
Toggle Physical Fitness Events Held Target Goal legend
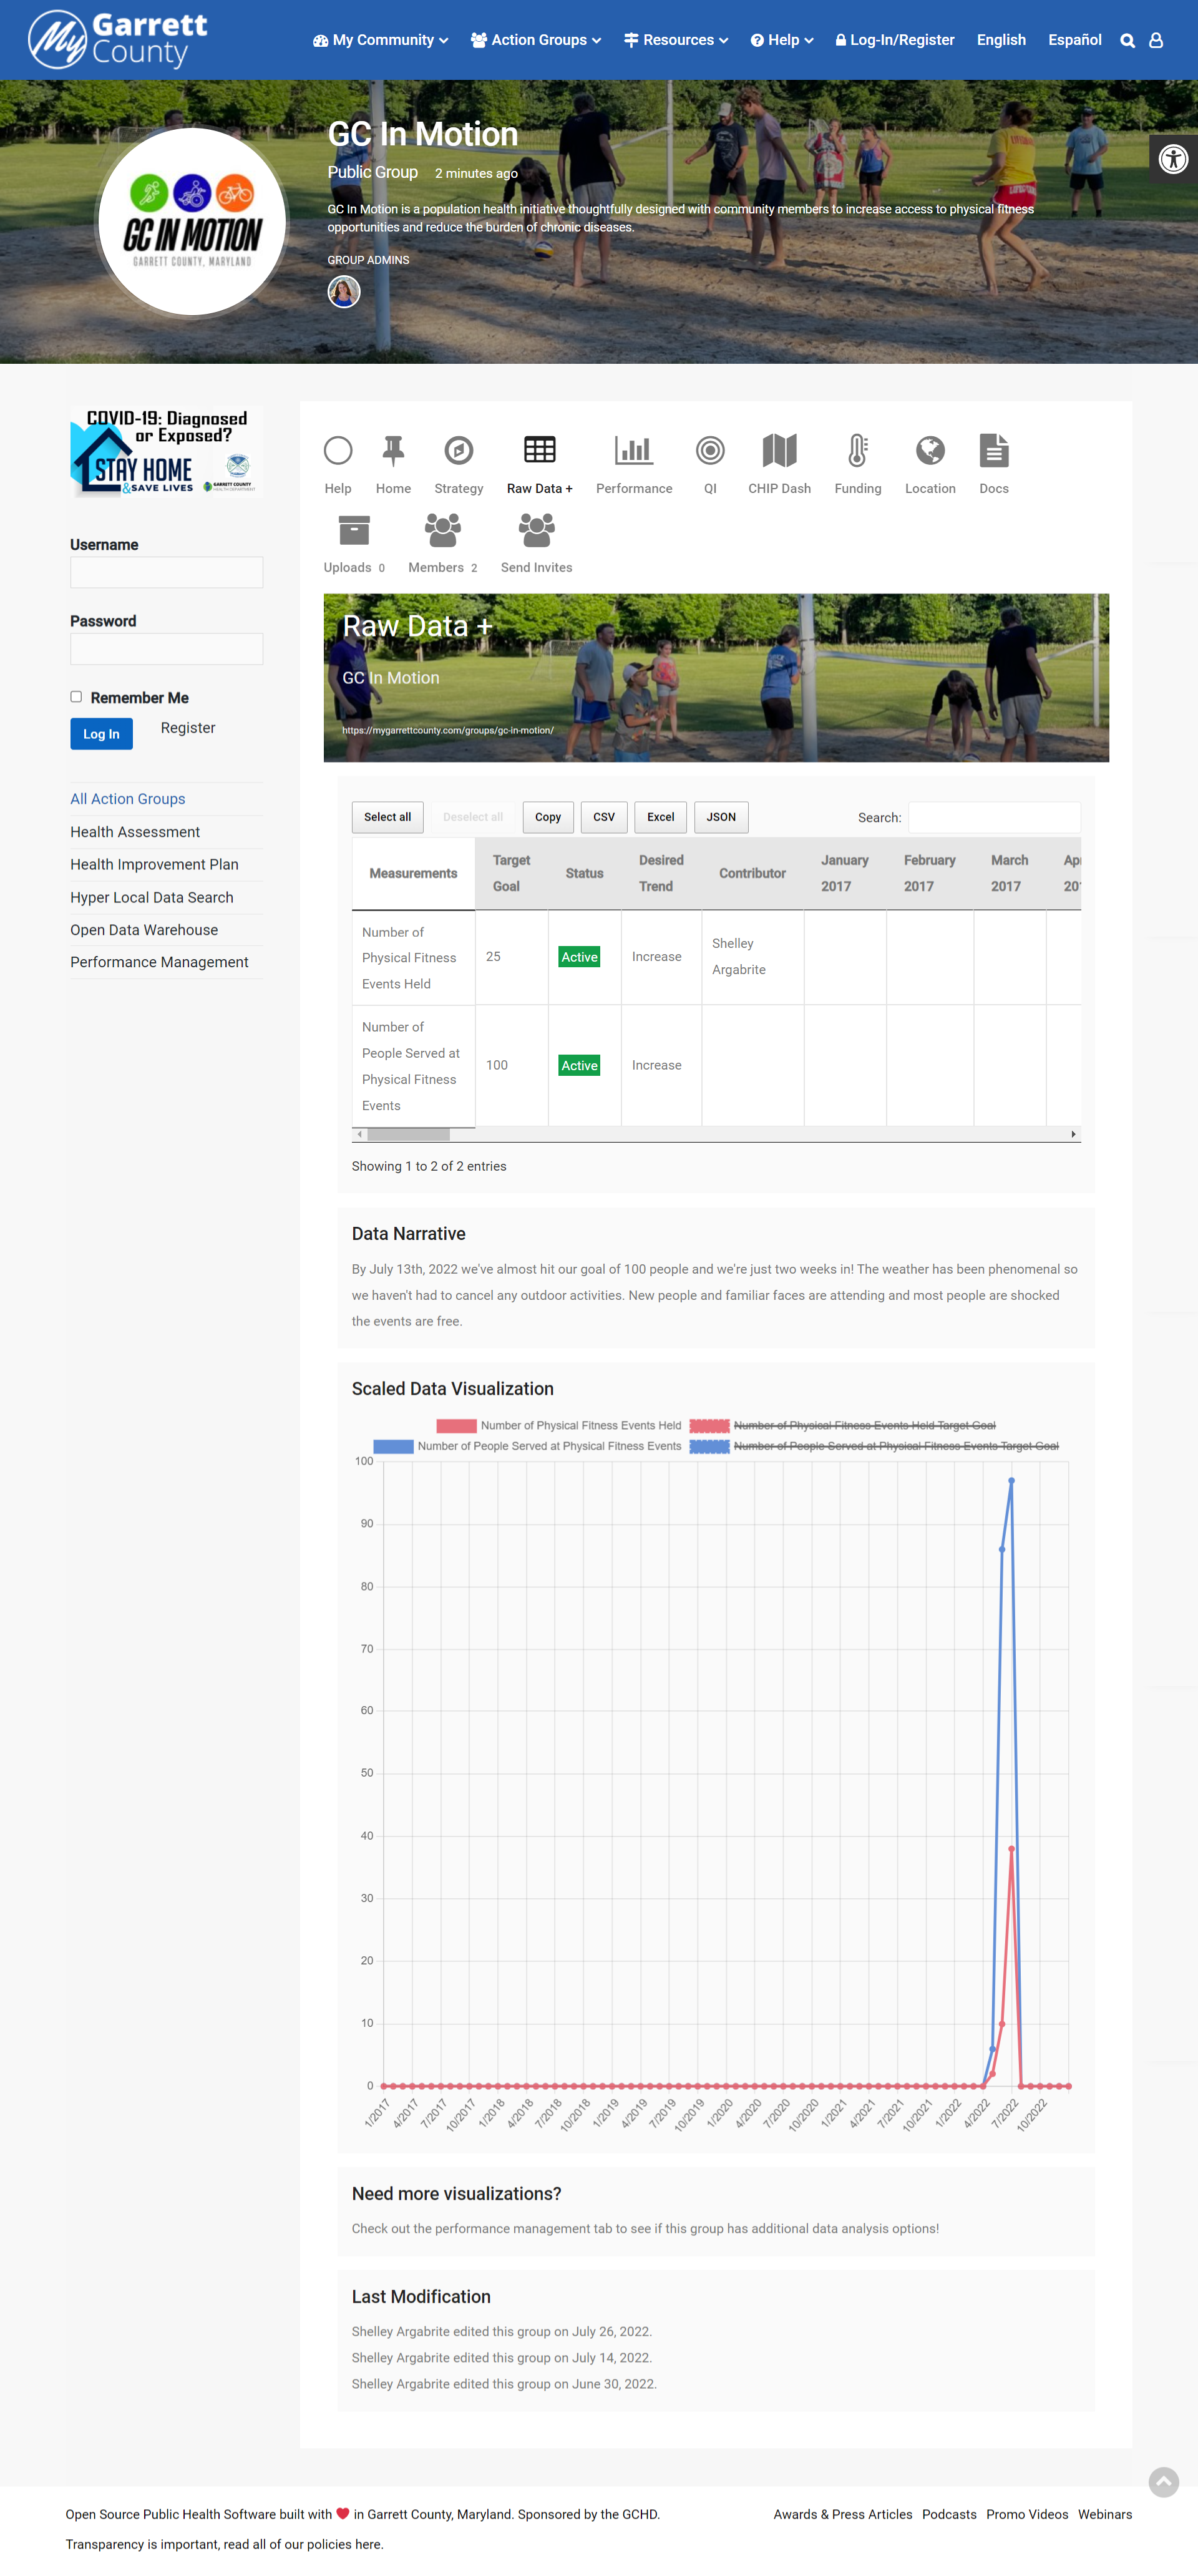[842, 1425]
